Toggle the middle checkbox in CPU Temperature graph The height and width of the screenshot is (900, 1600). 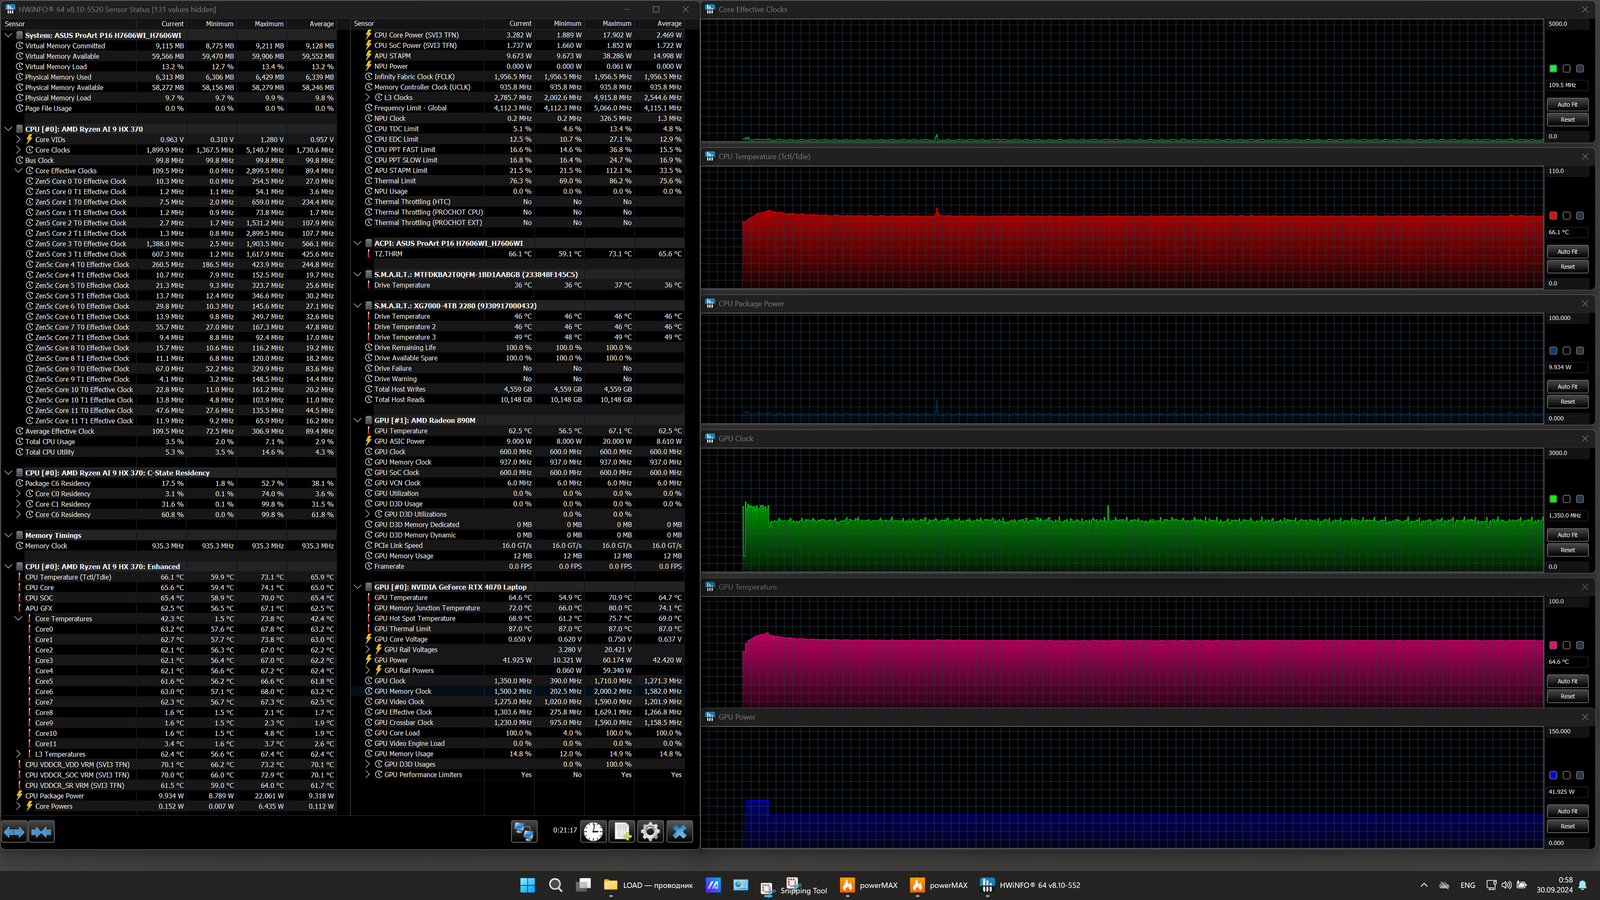pos(1566,216)
